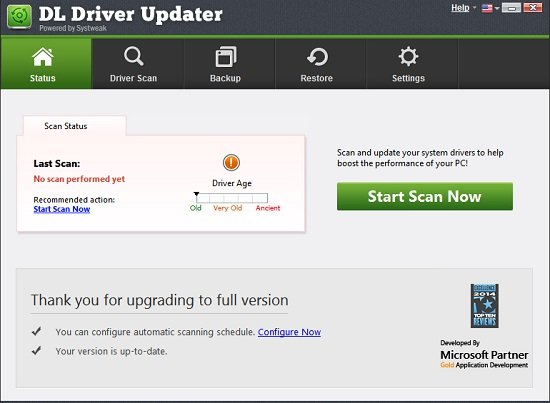The image size is (550, 403).
Task: Expand the language flag dropdown arrow
Action: [497, 8]
